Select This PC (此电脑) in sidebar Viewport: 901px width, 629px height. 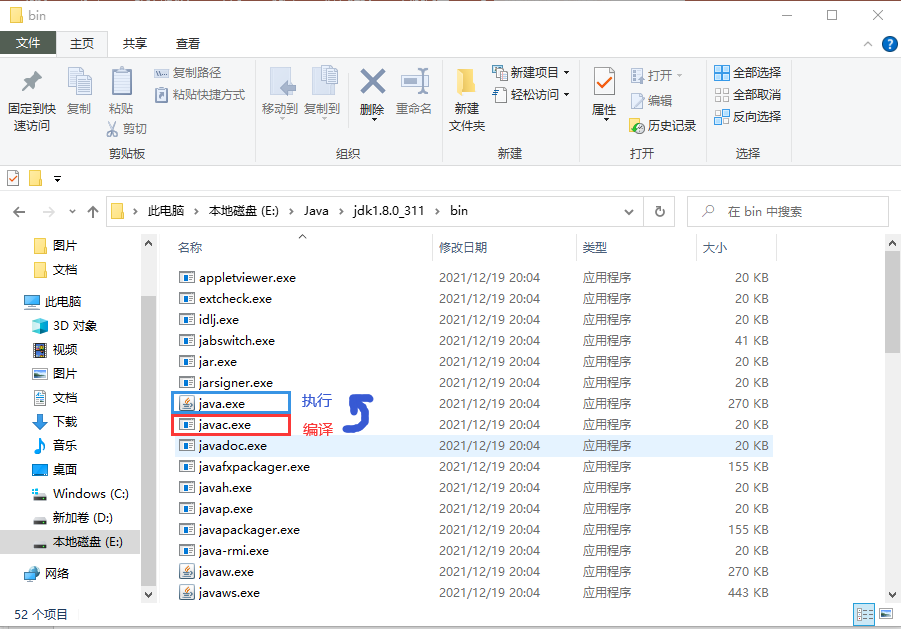(53, 302)
